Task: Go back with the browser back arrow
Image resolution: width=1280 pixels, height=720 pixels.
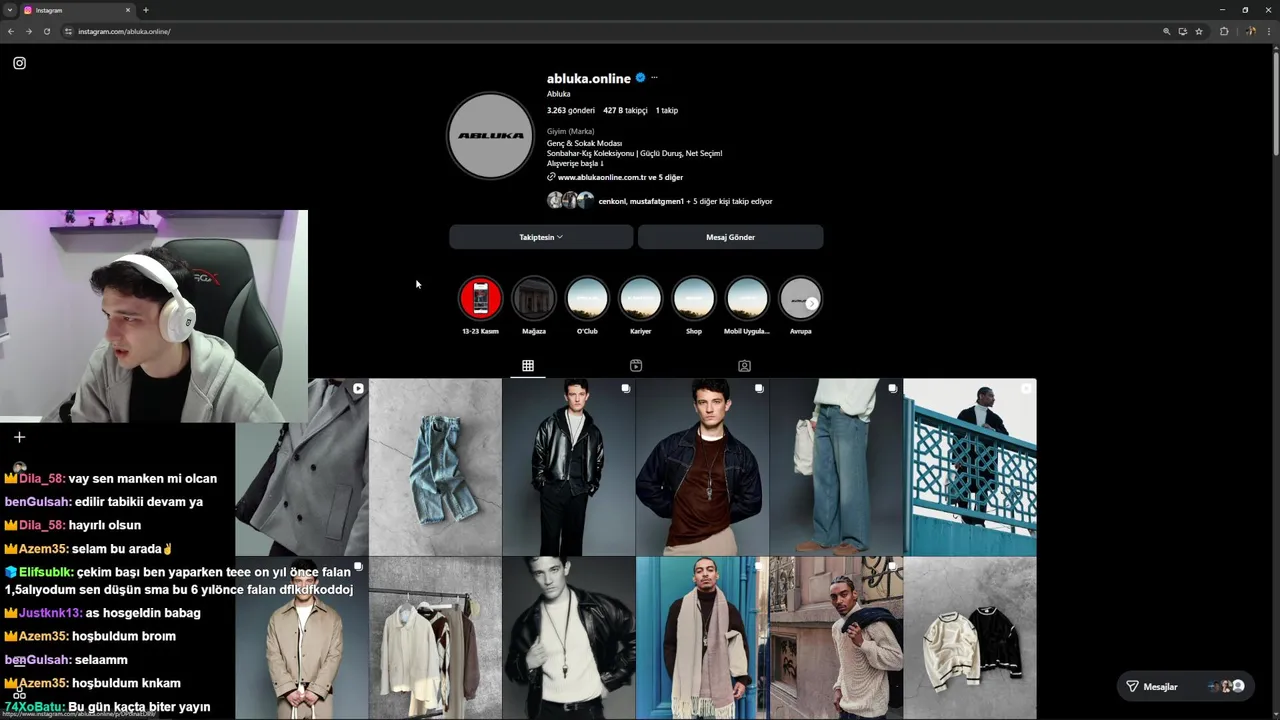Action: (x=11, y=31)
